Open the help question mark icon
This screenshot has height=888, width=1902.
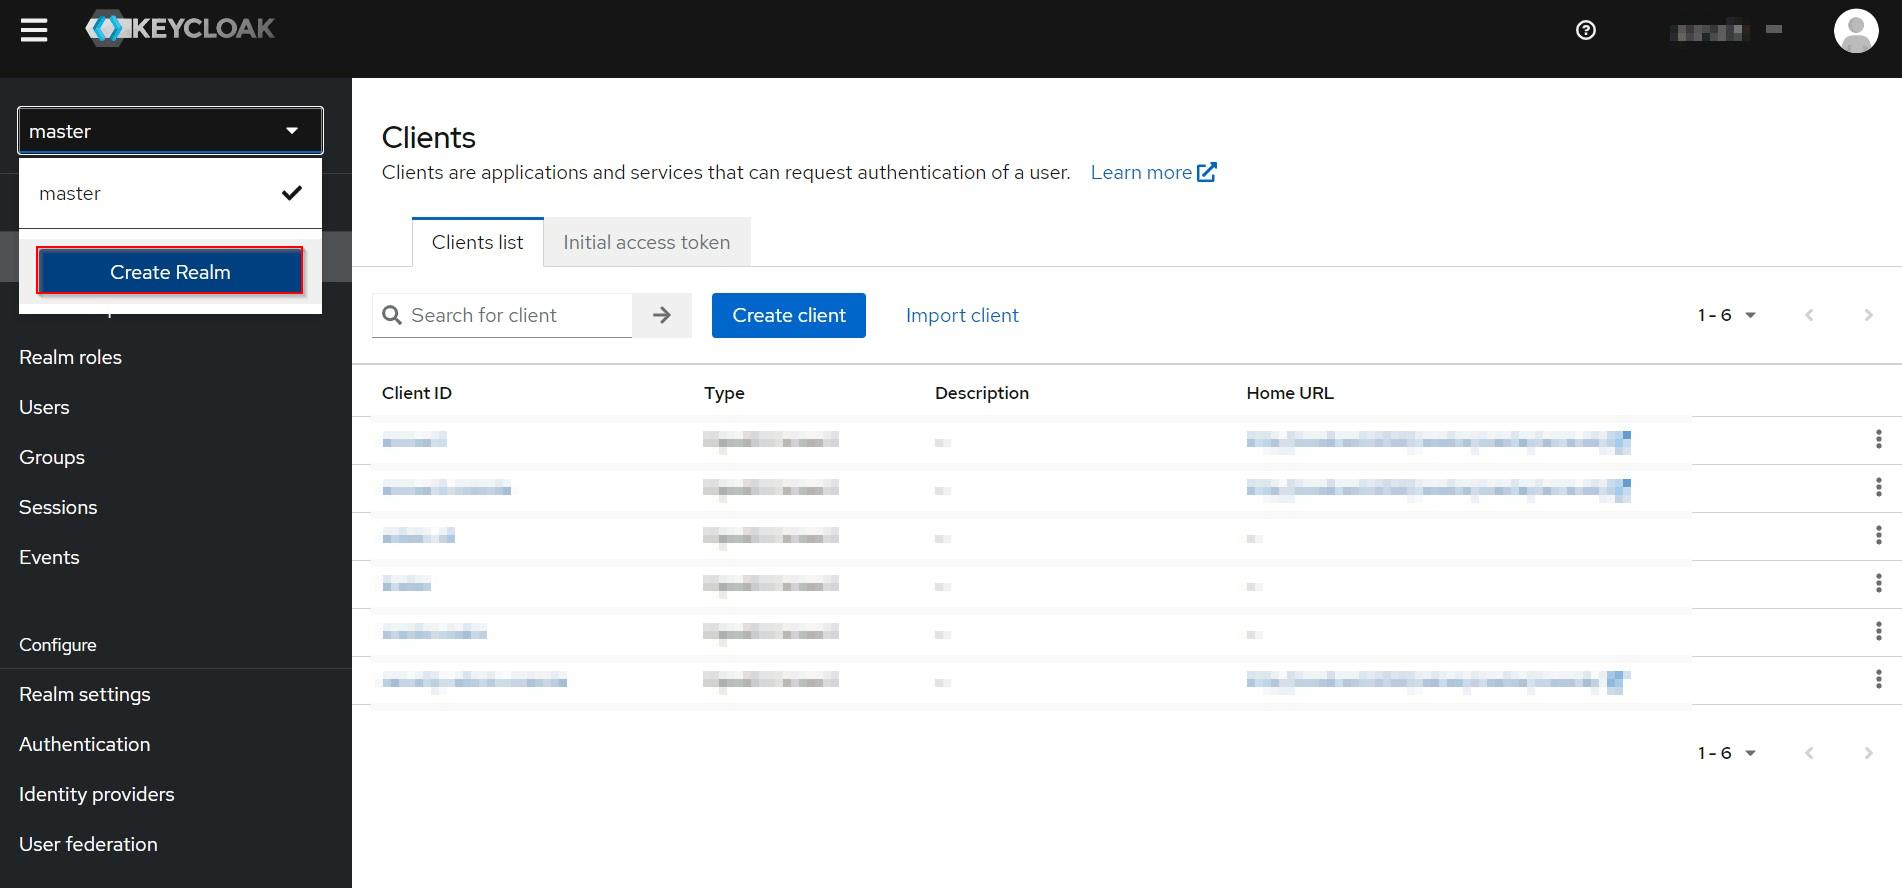(x=1585, y=30)
